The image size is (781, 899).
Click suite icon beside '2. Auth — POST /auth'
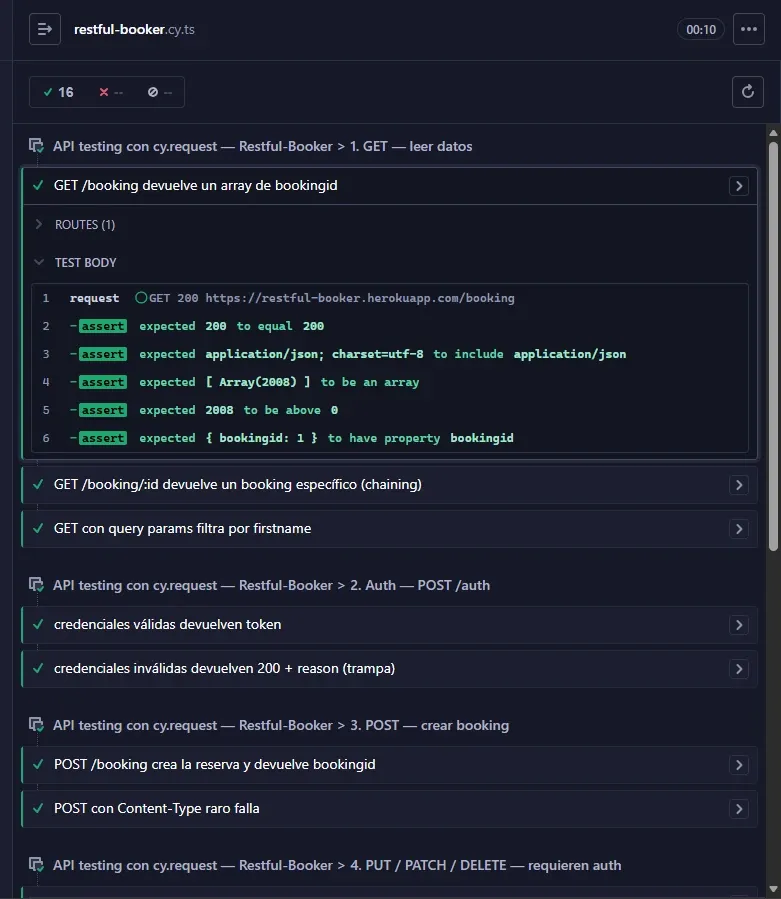coord(37,585)
